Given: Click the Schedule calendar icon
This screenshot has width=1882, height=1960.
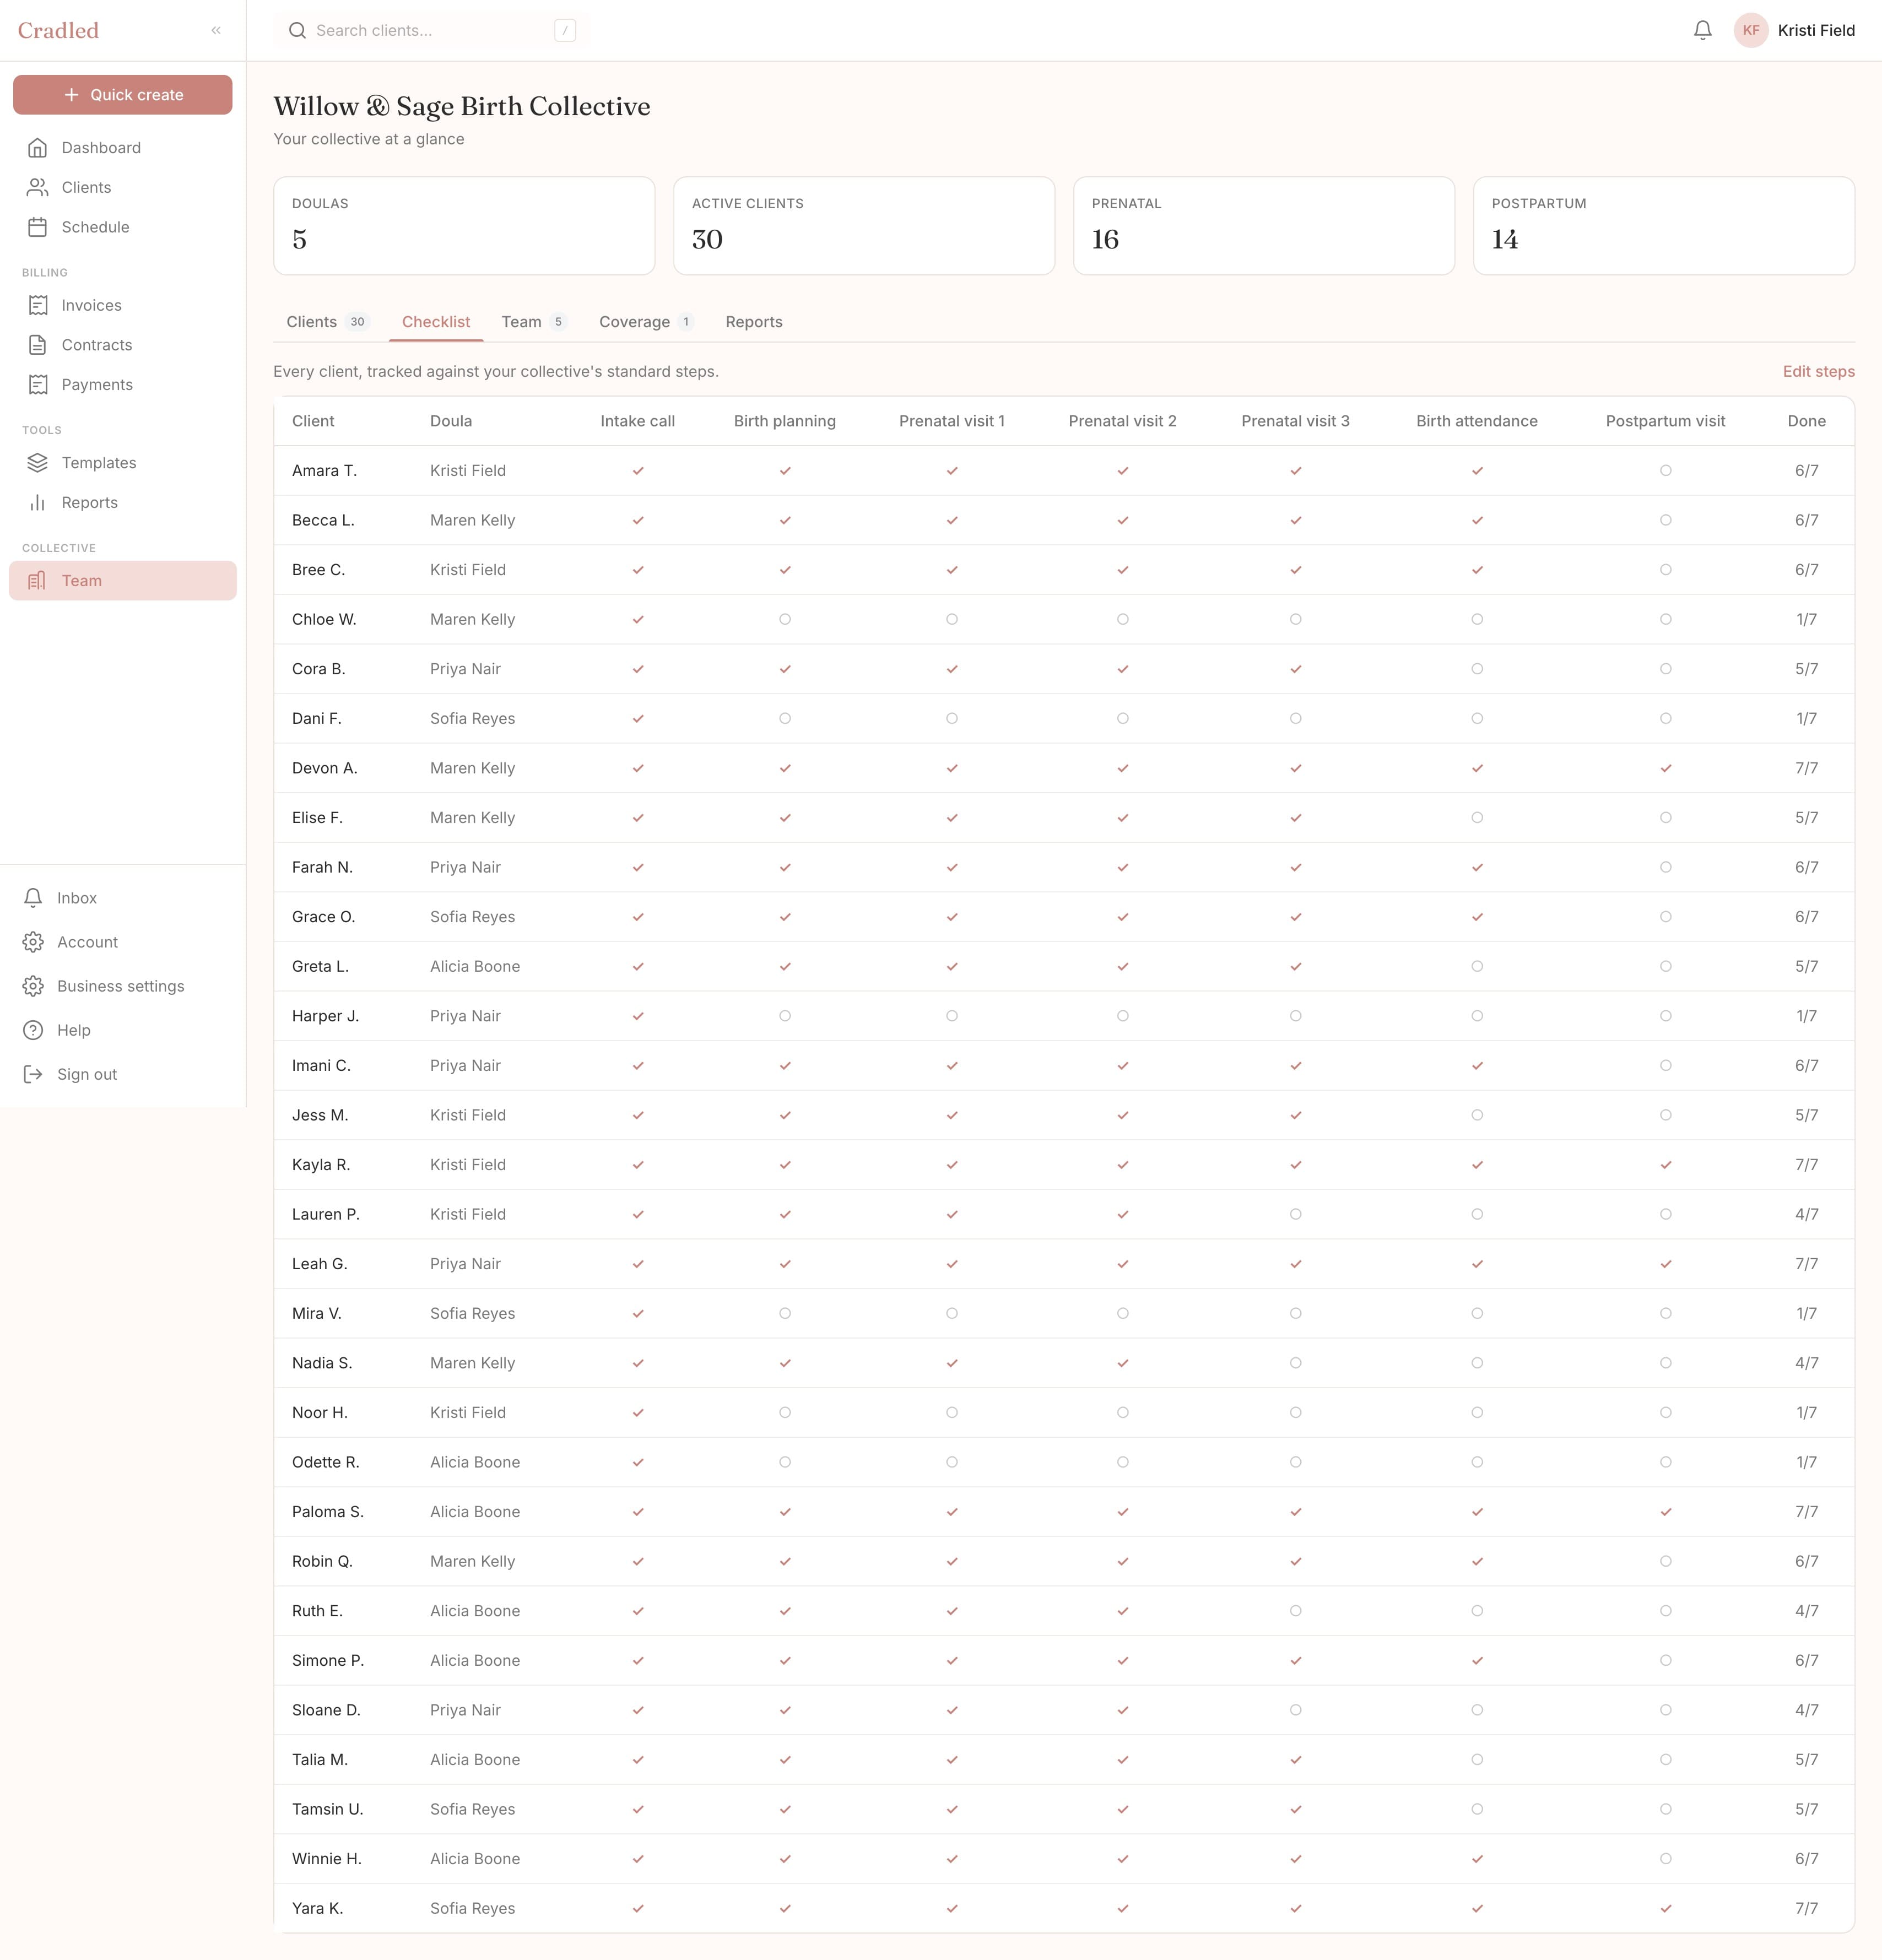Looking at the screenshot, I should pyautogui.click(x=38, y=227).
